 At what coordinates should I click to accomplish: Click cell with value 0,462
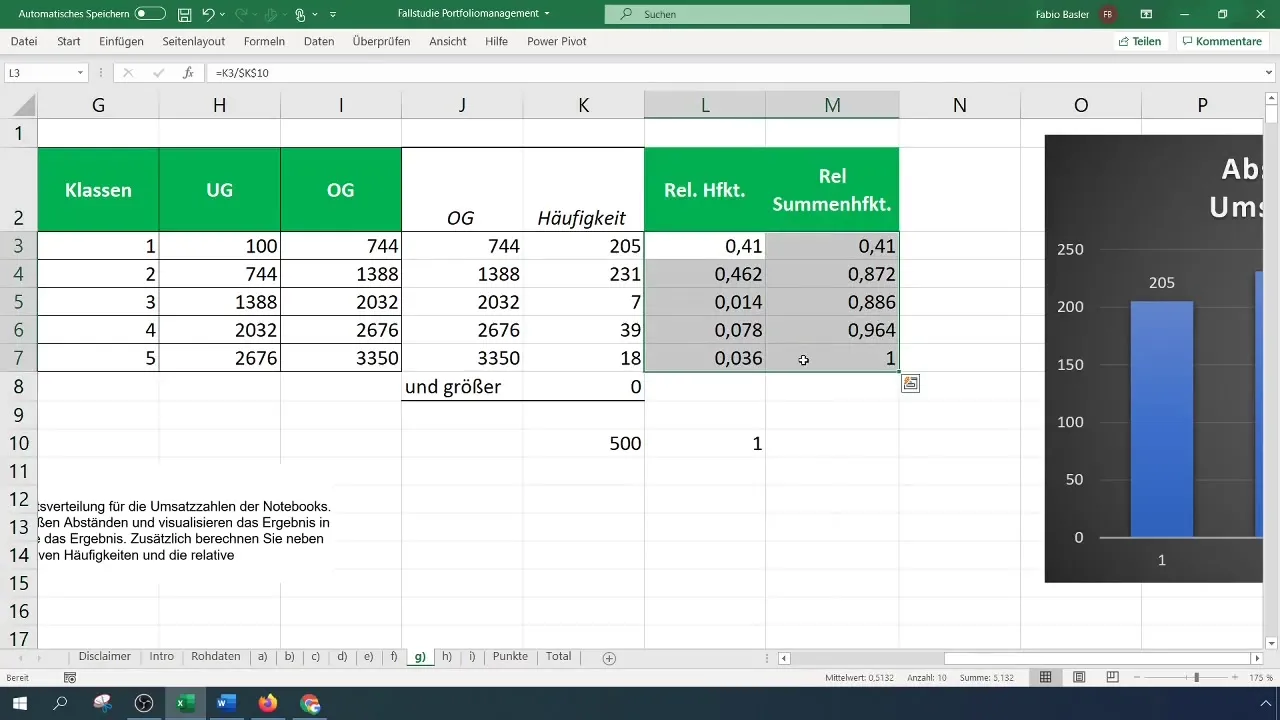705,274
